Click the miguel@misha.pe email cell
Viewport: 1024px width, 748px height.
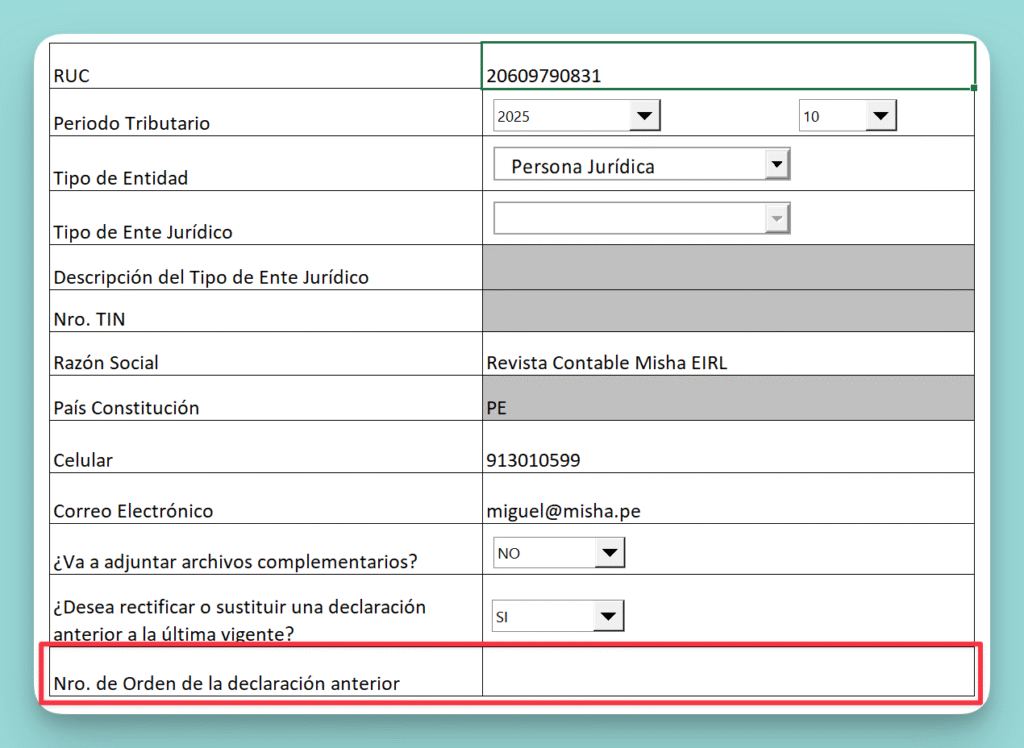(727, 499)
